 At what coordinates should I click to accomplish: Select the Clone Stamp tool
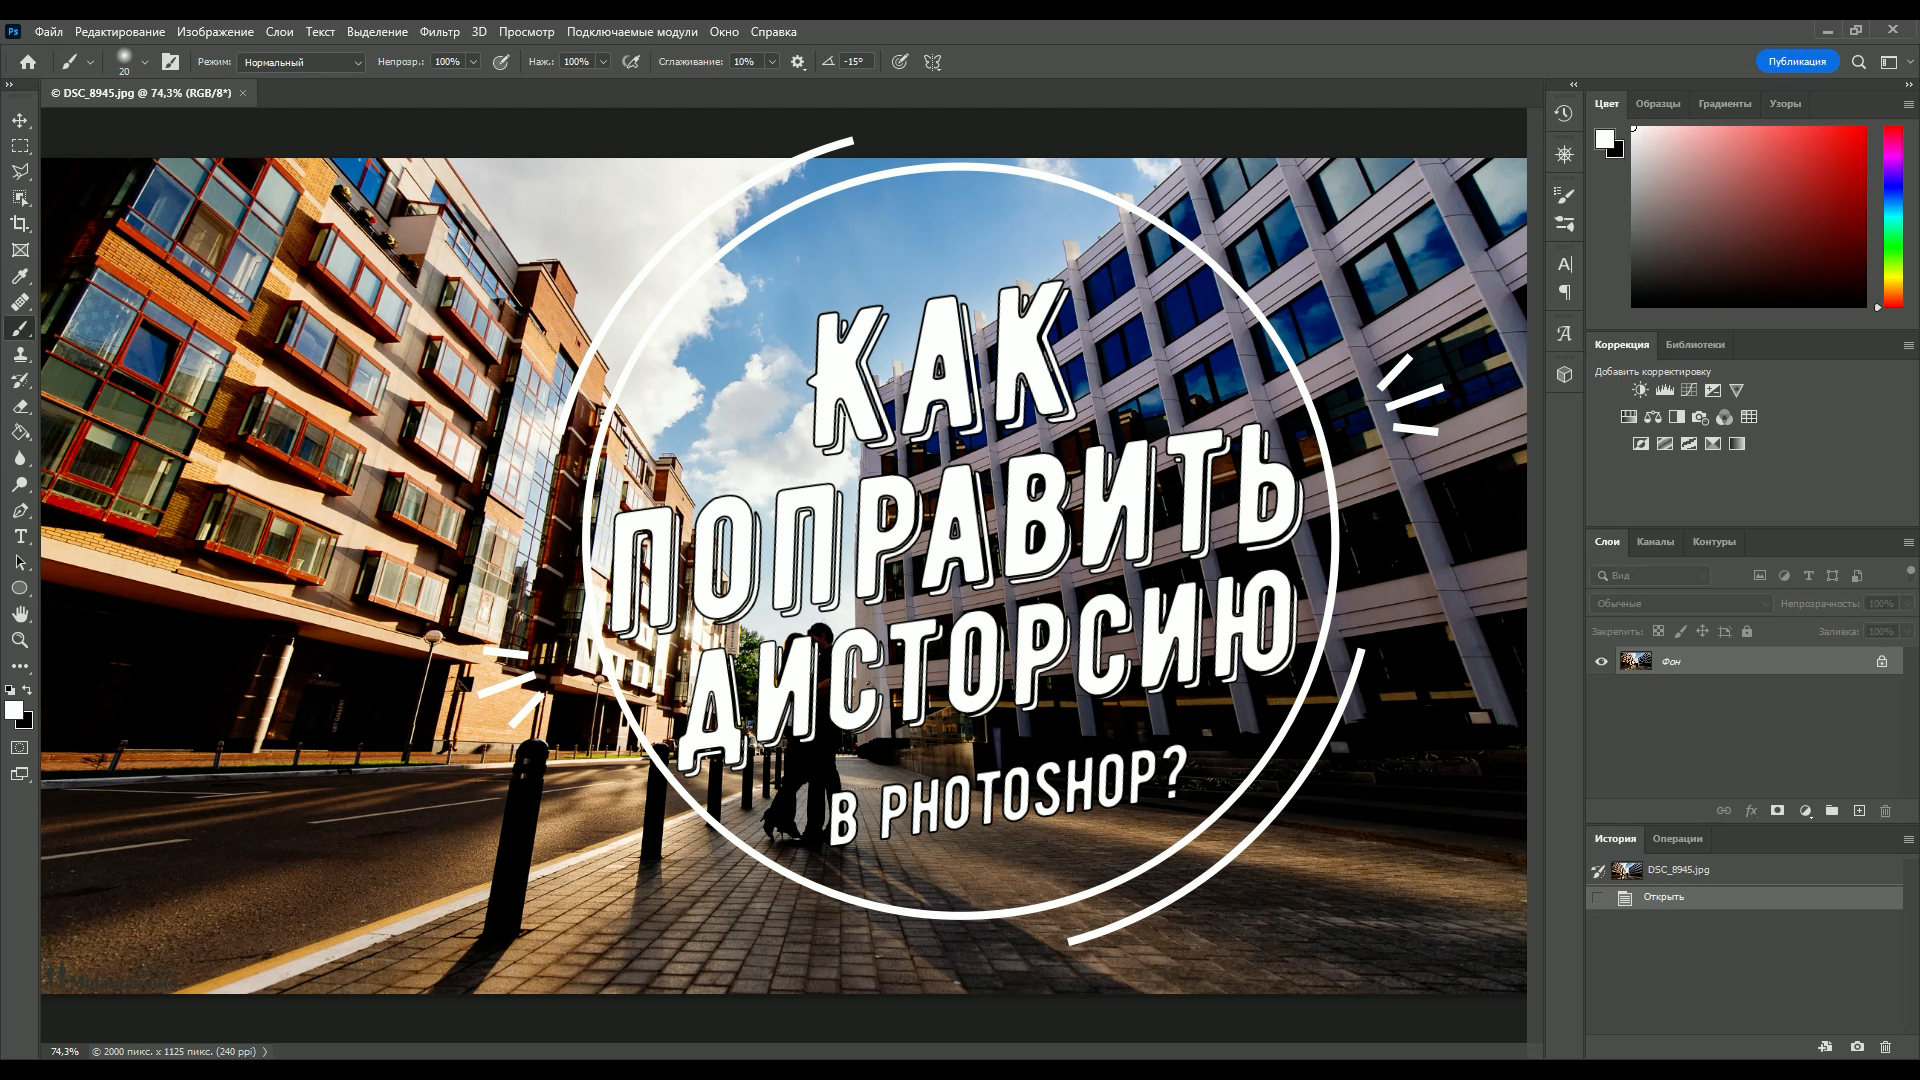(x=20, y=354)
